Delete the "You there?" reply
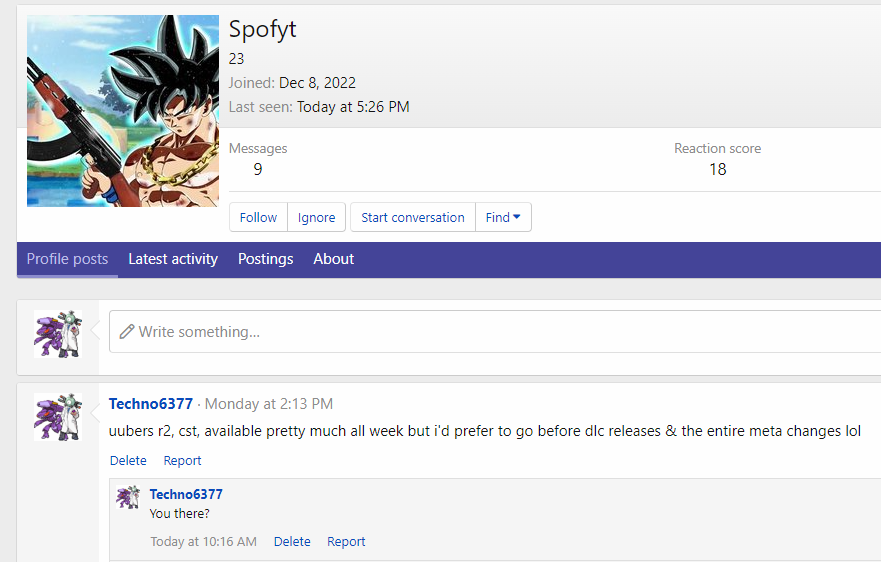 coord(292,542)
